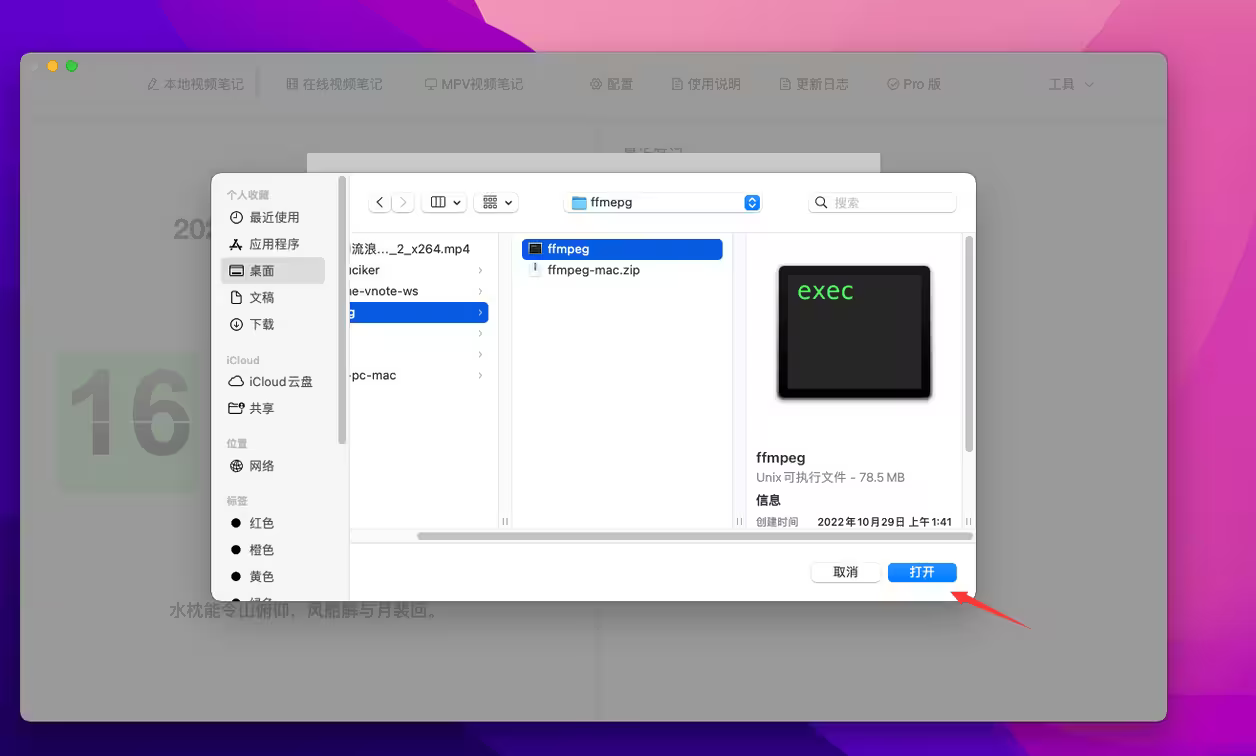Expand the folder ending in ciker
Image resolution: width=1256 pixels, height=756 pixels.
coord(480,270)
